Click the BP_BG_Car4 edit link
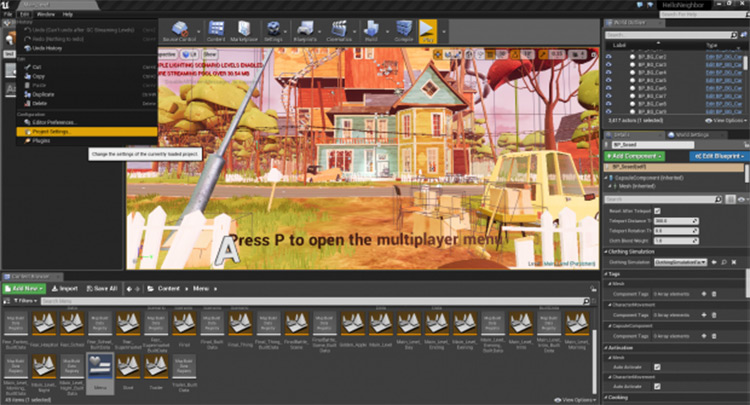 pyautogui.click(x=724, y=73)
